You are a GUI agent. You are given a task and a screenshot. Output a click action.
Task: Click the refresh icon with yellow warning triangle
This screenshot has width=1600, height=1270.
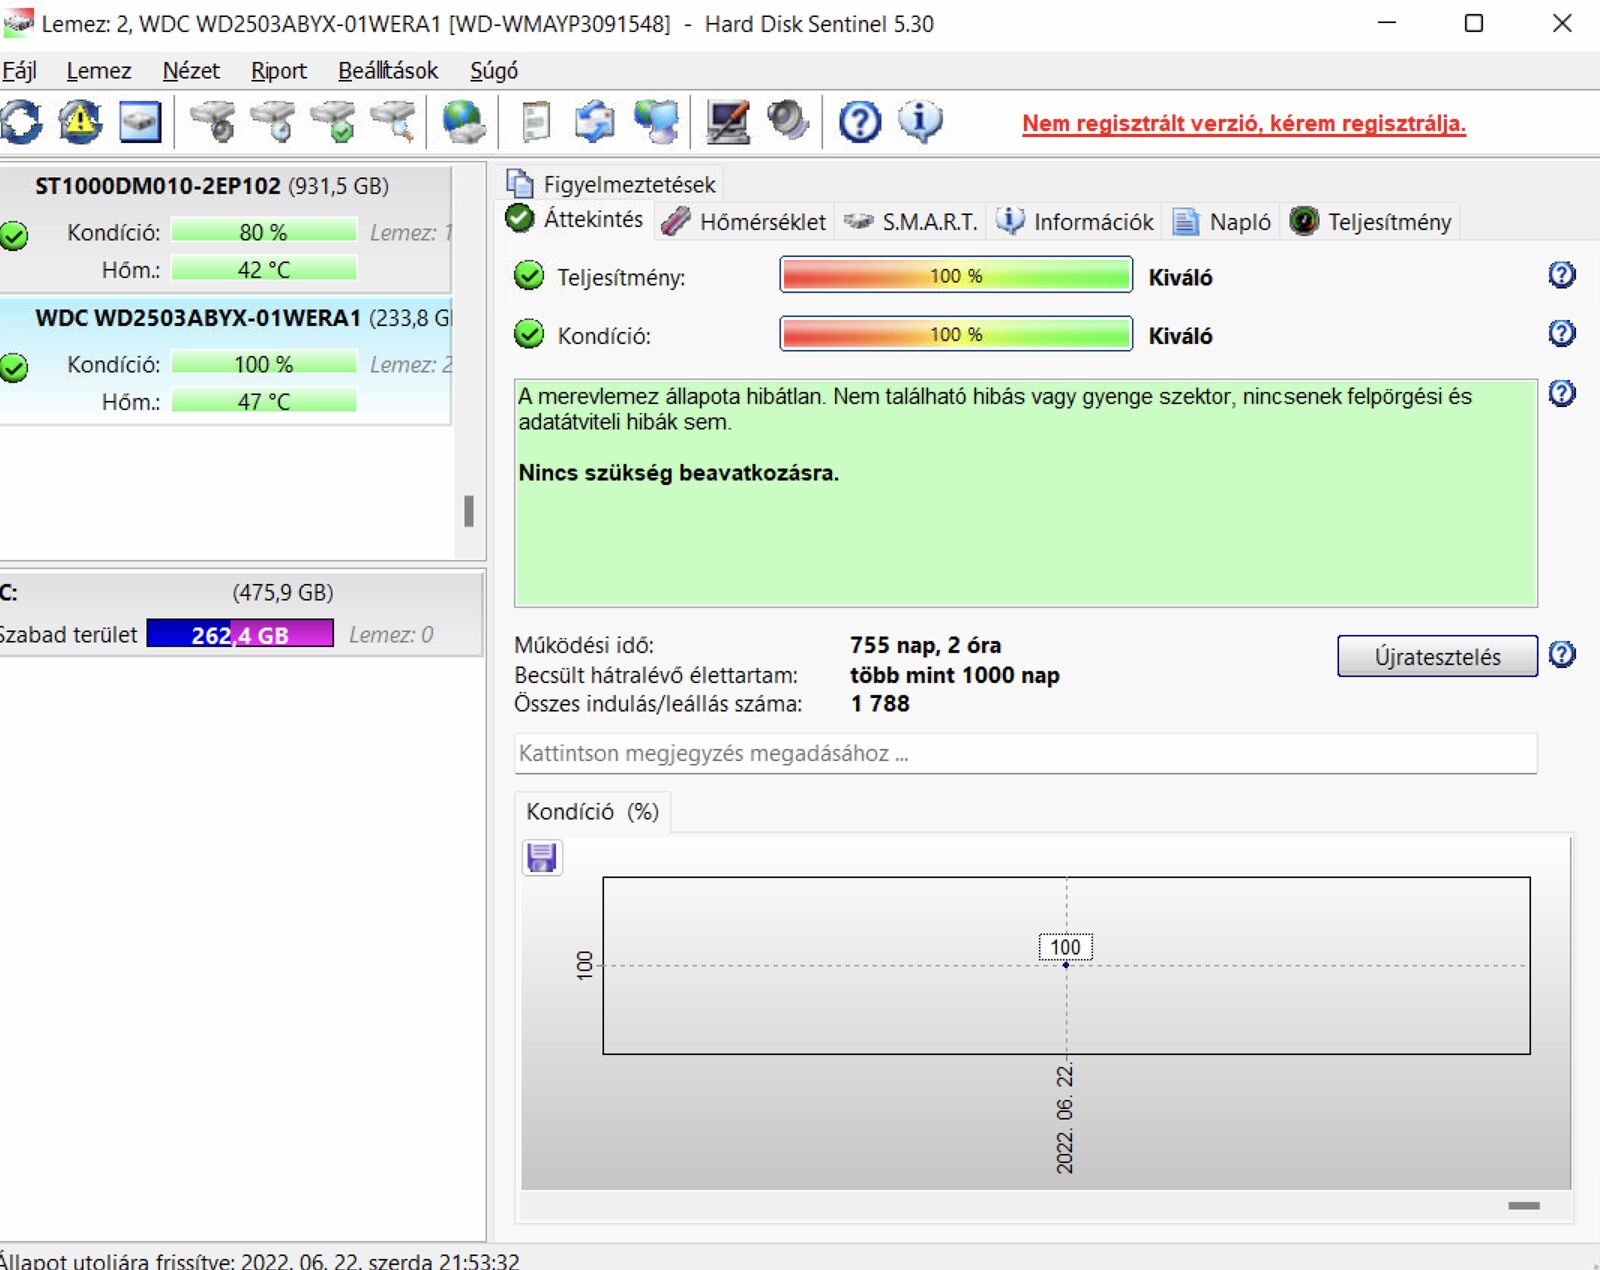click(80, 122)
